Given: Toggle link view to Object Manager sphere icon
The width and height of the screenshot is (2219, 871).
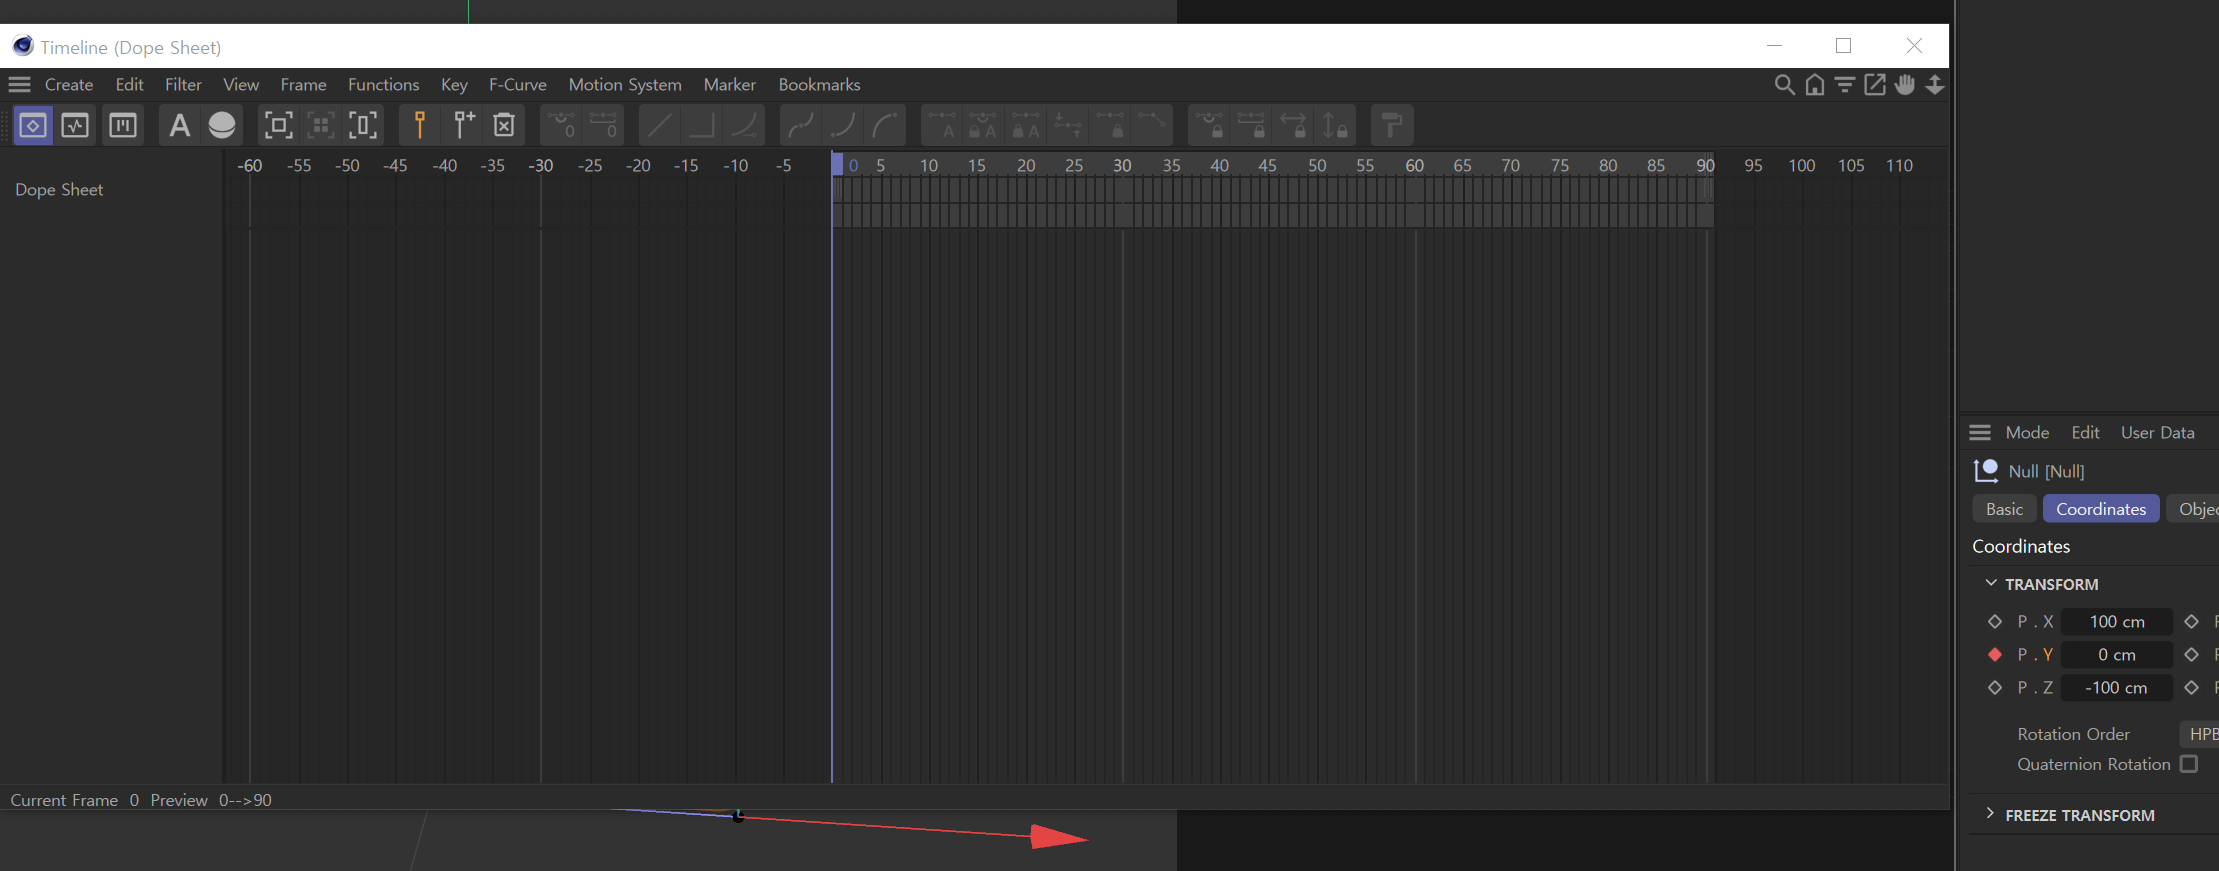Looking at the screenshot, I should click(222, 126).
